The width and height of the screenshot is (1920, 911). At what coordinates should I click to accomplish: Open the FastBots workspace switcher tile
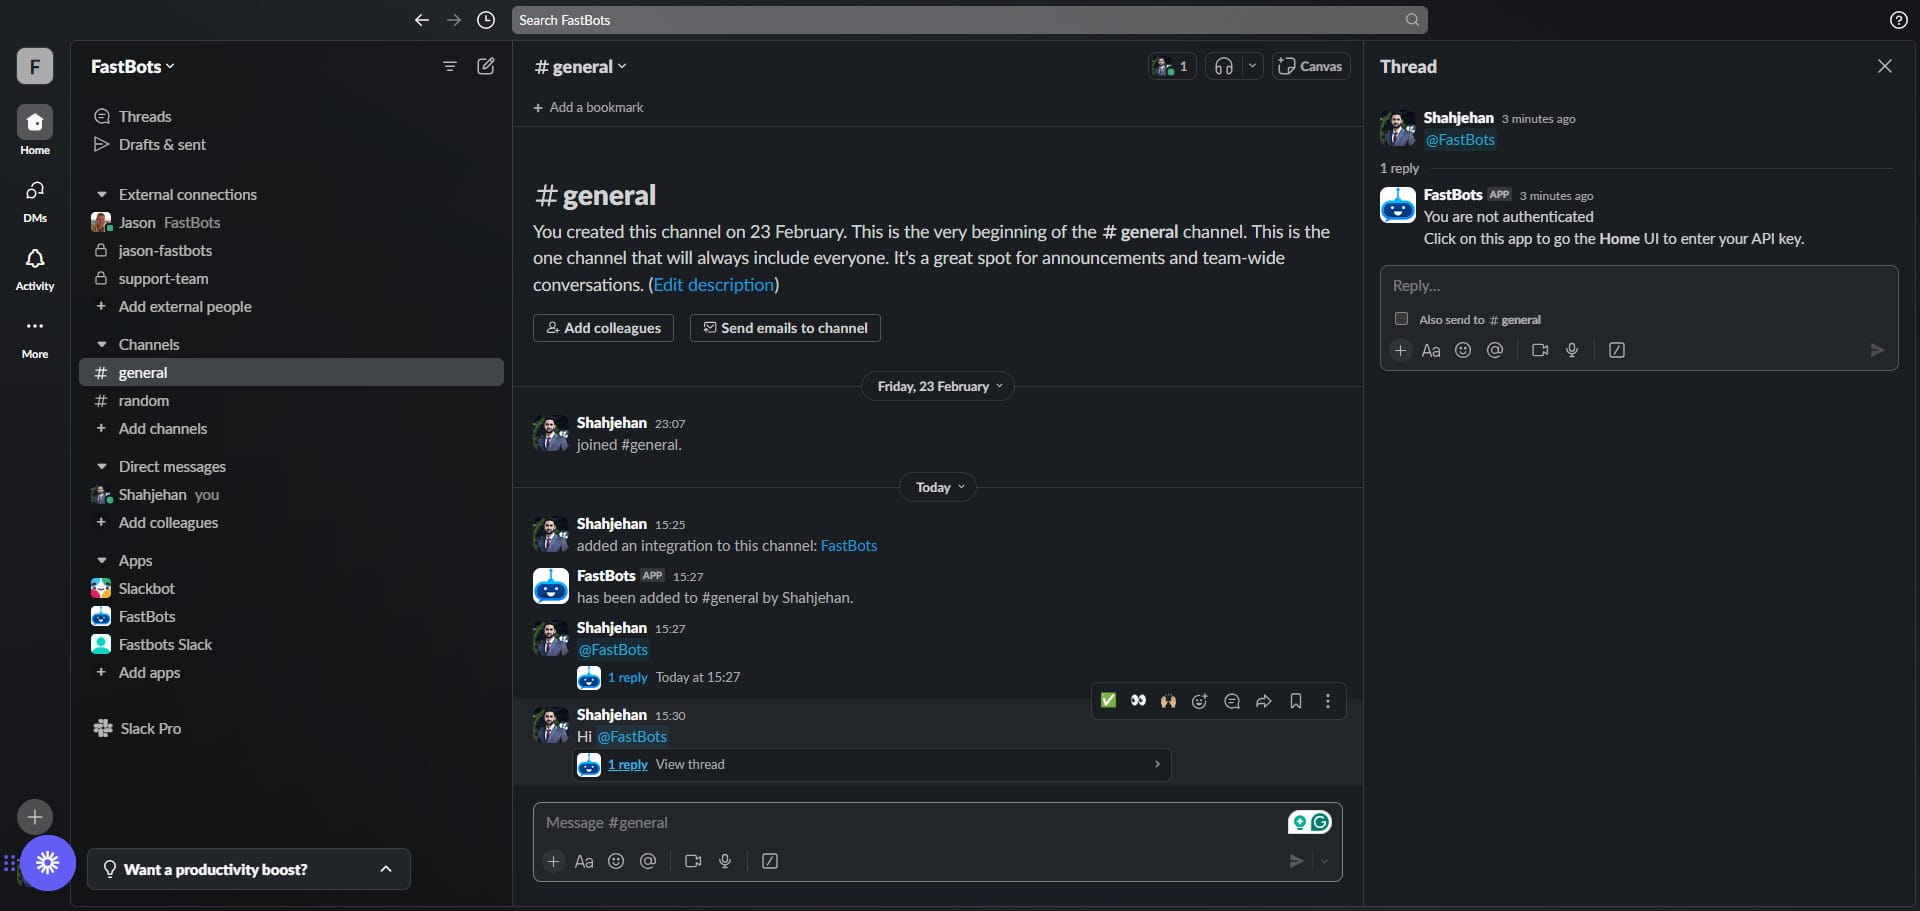pos(35,66)
